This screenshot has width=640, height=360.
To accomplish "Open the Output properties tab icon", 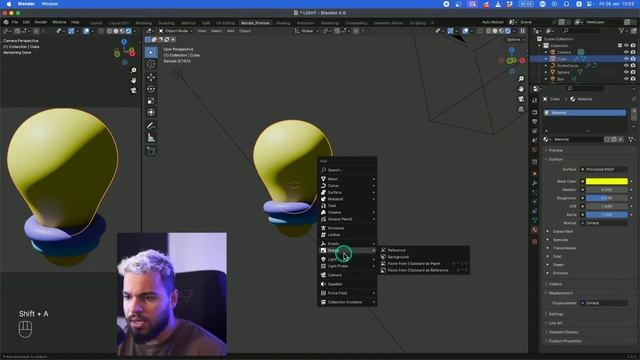I will coord(535,122).
